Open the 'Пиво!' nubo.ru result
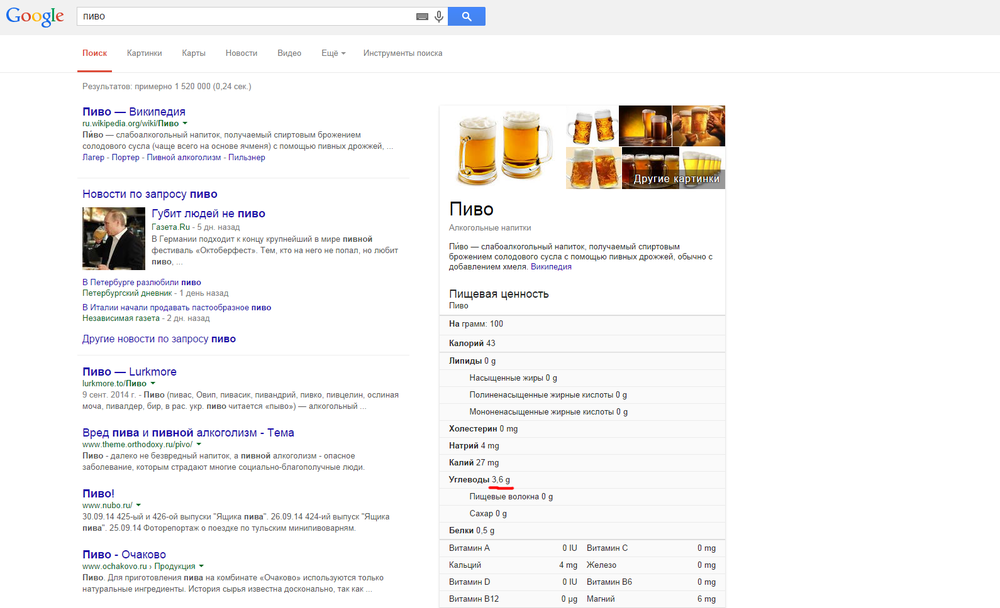 (x=98, y=494)
